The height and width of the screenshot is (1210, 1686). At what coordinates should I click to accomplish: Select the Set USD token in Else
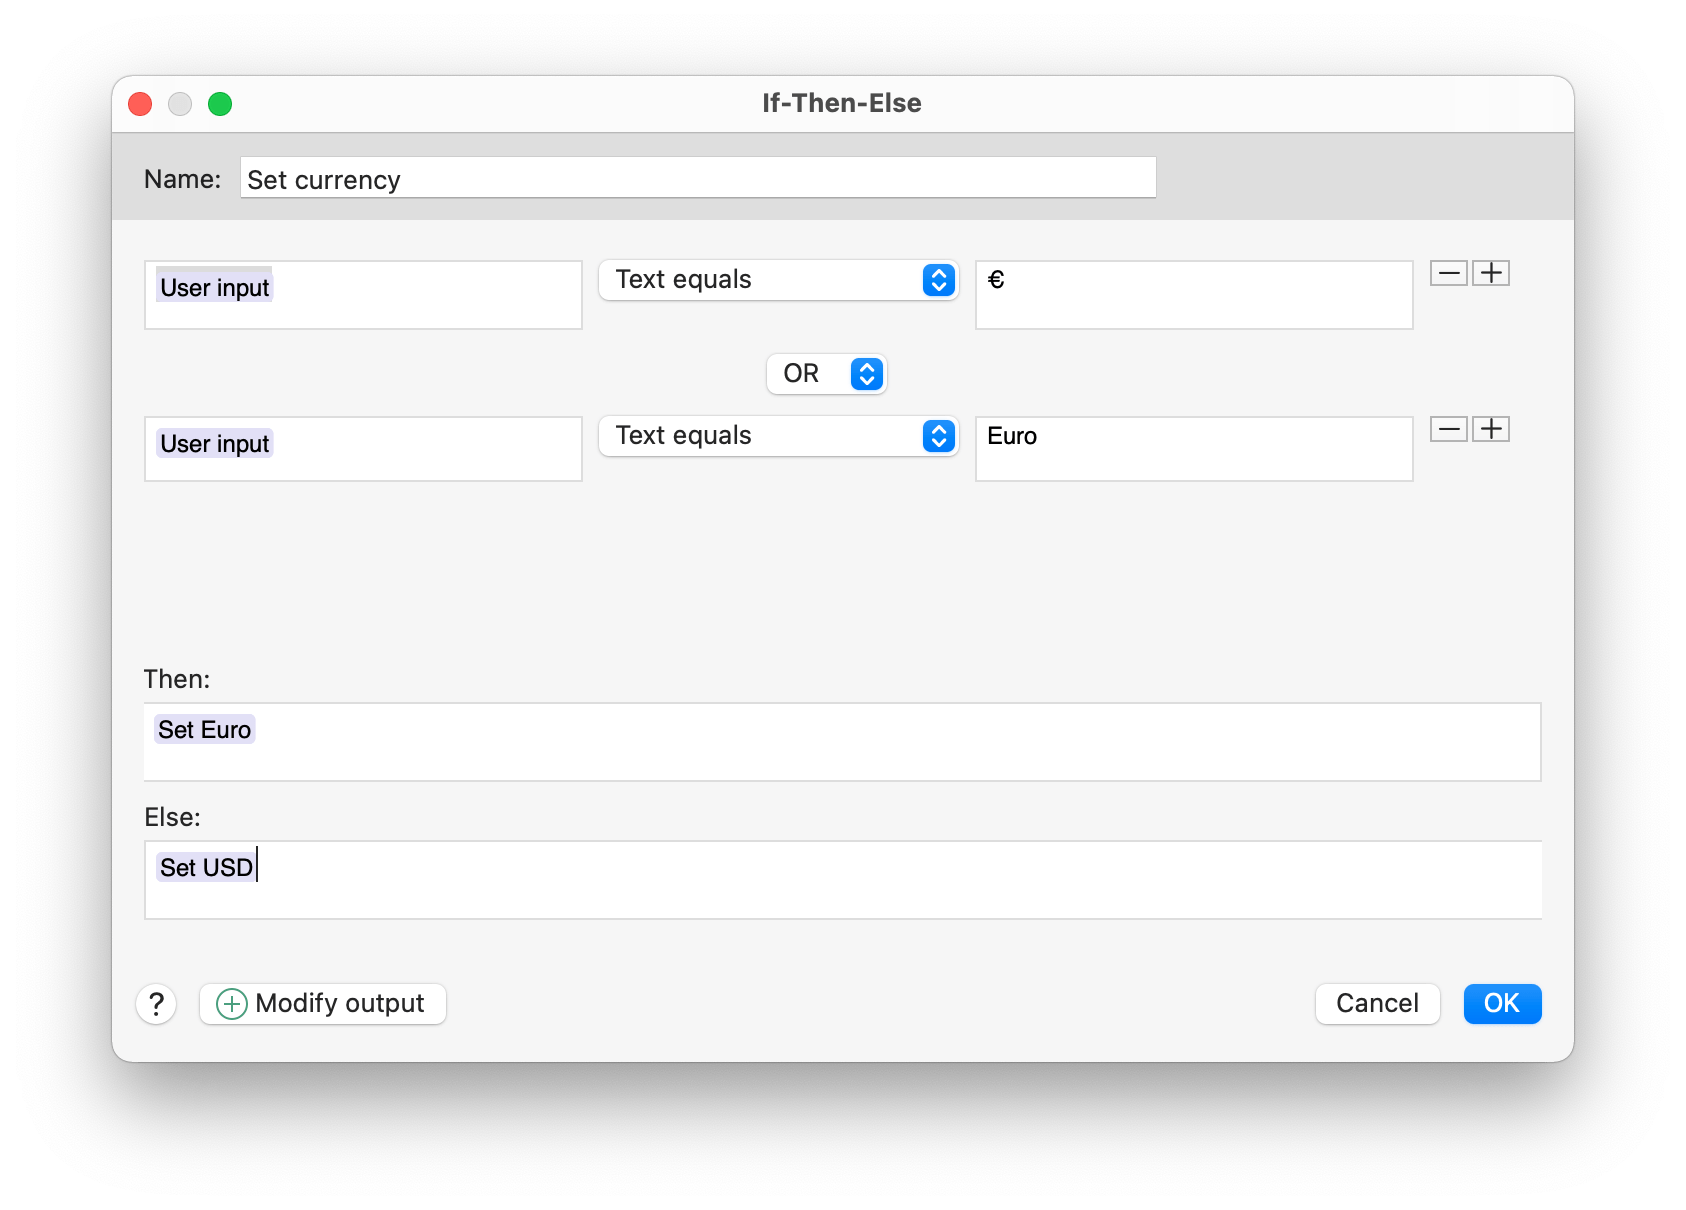206,867
